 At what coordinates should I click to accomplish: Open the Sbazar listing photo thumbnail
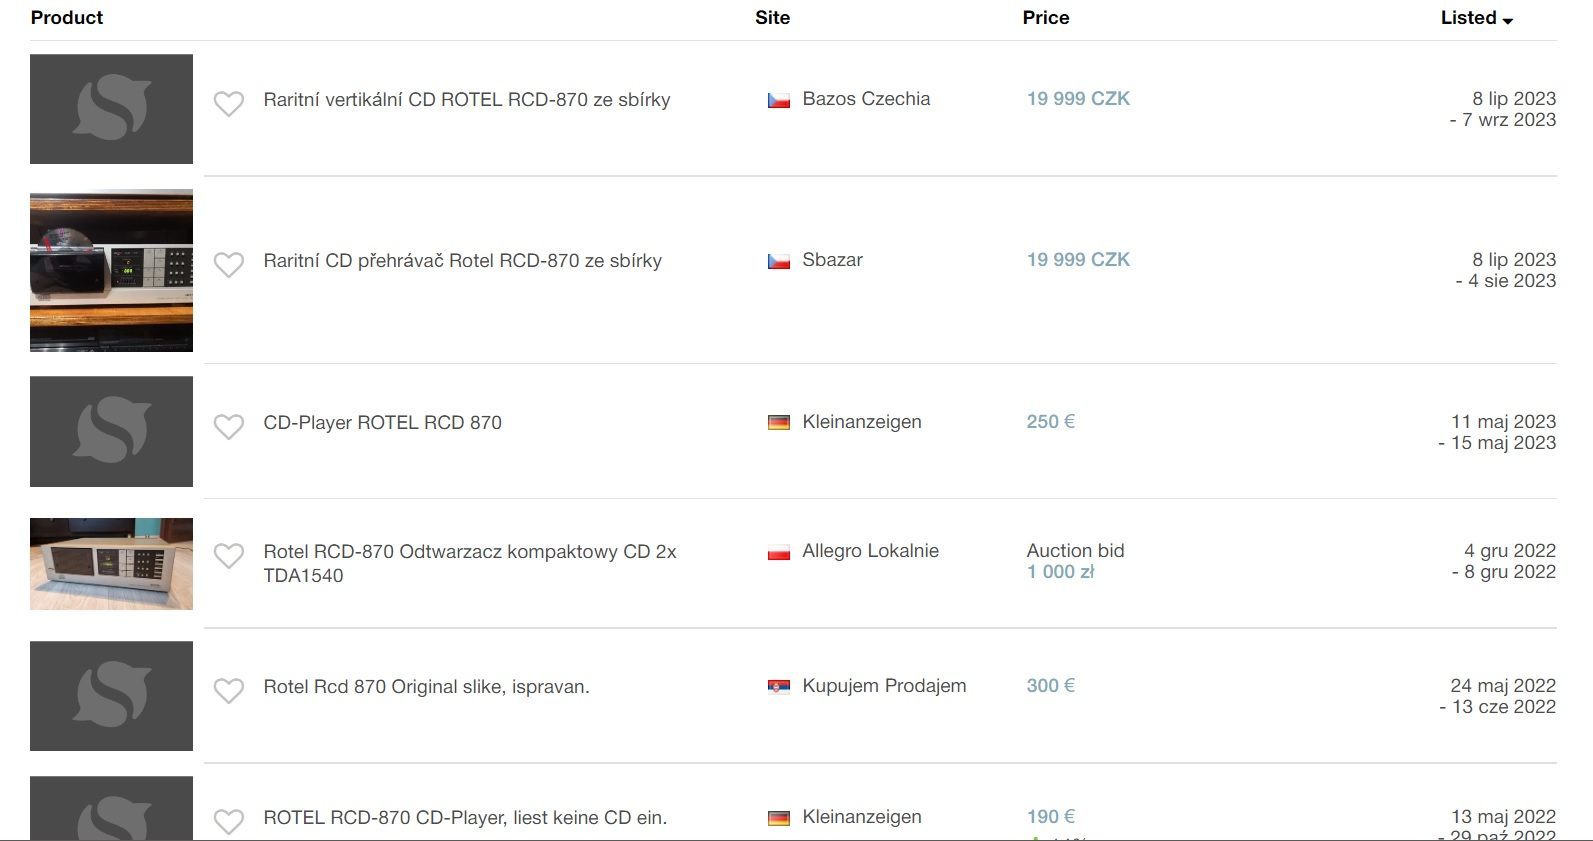tap(111, 270)
